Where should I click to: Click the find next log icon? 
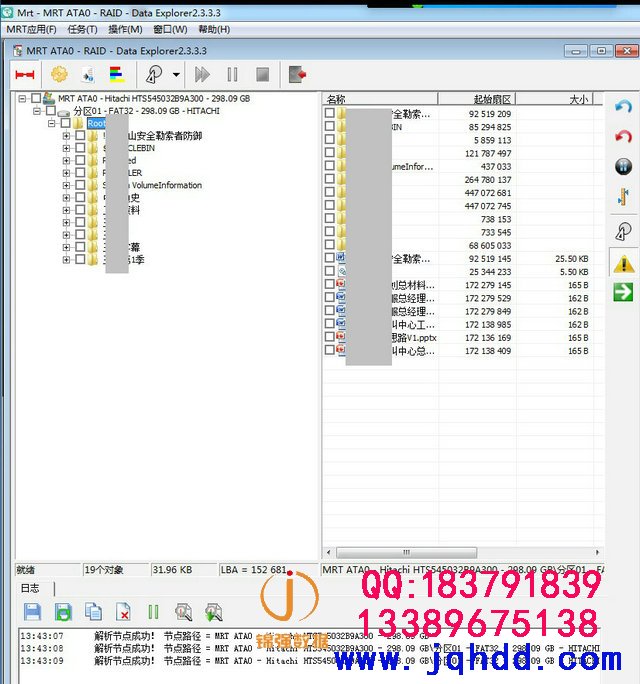click(213, 612)
